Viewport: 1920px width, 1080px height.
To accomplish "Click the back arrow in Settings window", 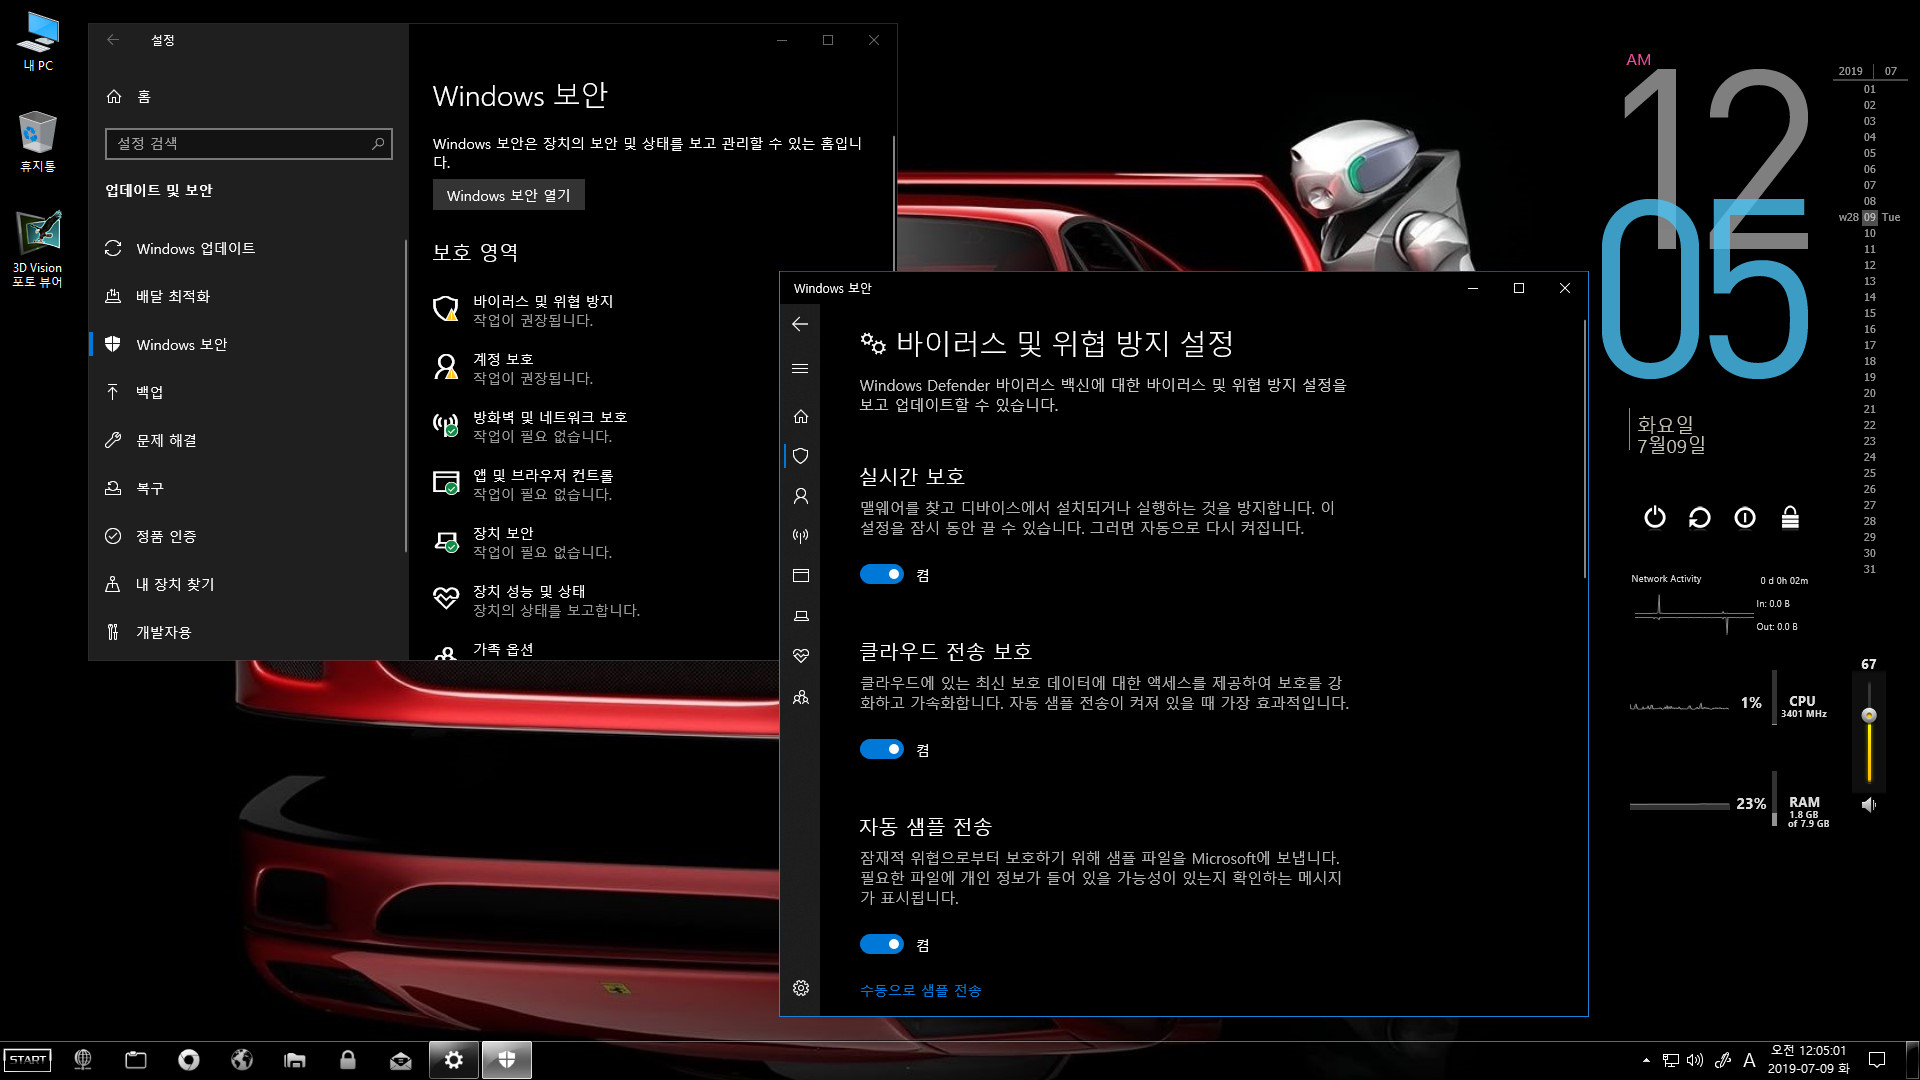I will [113, 40].
